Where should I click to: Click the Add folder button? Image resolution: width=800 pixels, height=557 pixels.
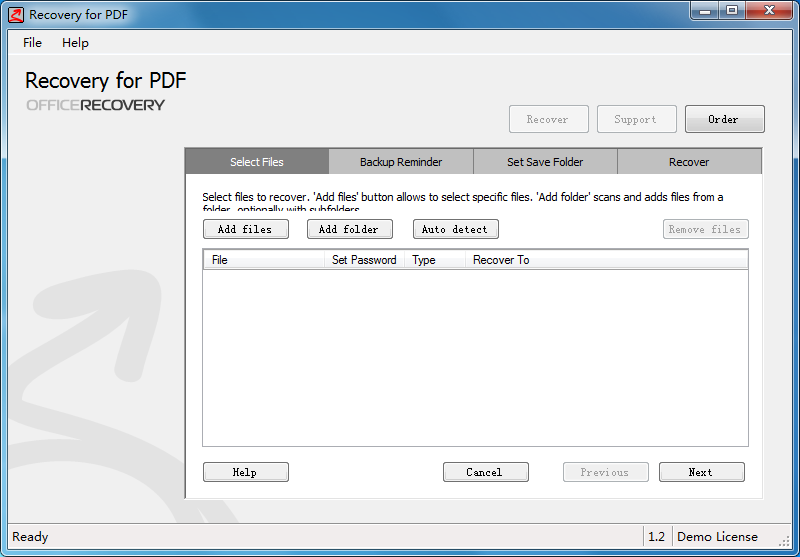click(350, 229)
